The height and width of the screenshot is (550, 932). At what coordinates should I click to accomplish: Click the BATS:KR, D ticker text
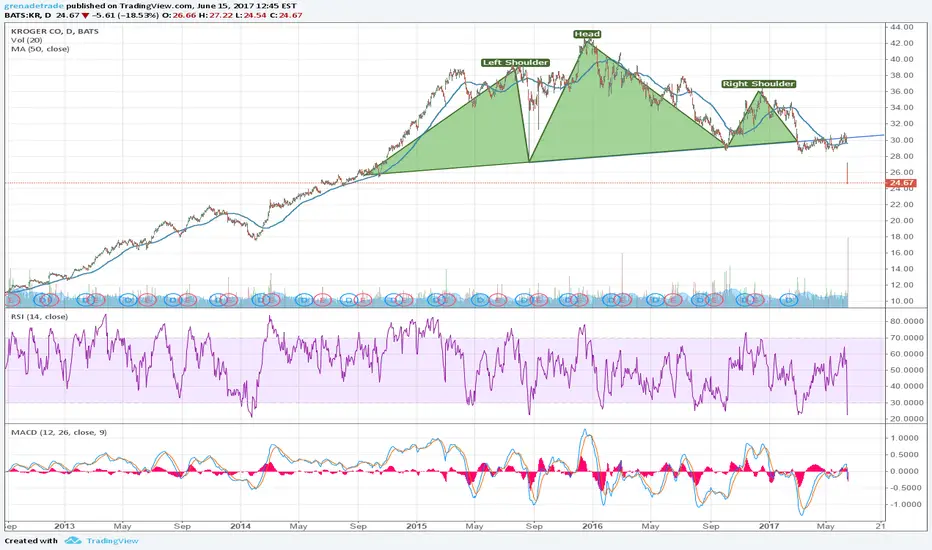pyautogui.click(x=28, y=15)
